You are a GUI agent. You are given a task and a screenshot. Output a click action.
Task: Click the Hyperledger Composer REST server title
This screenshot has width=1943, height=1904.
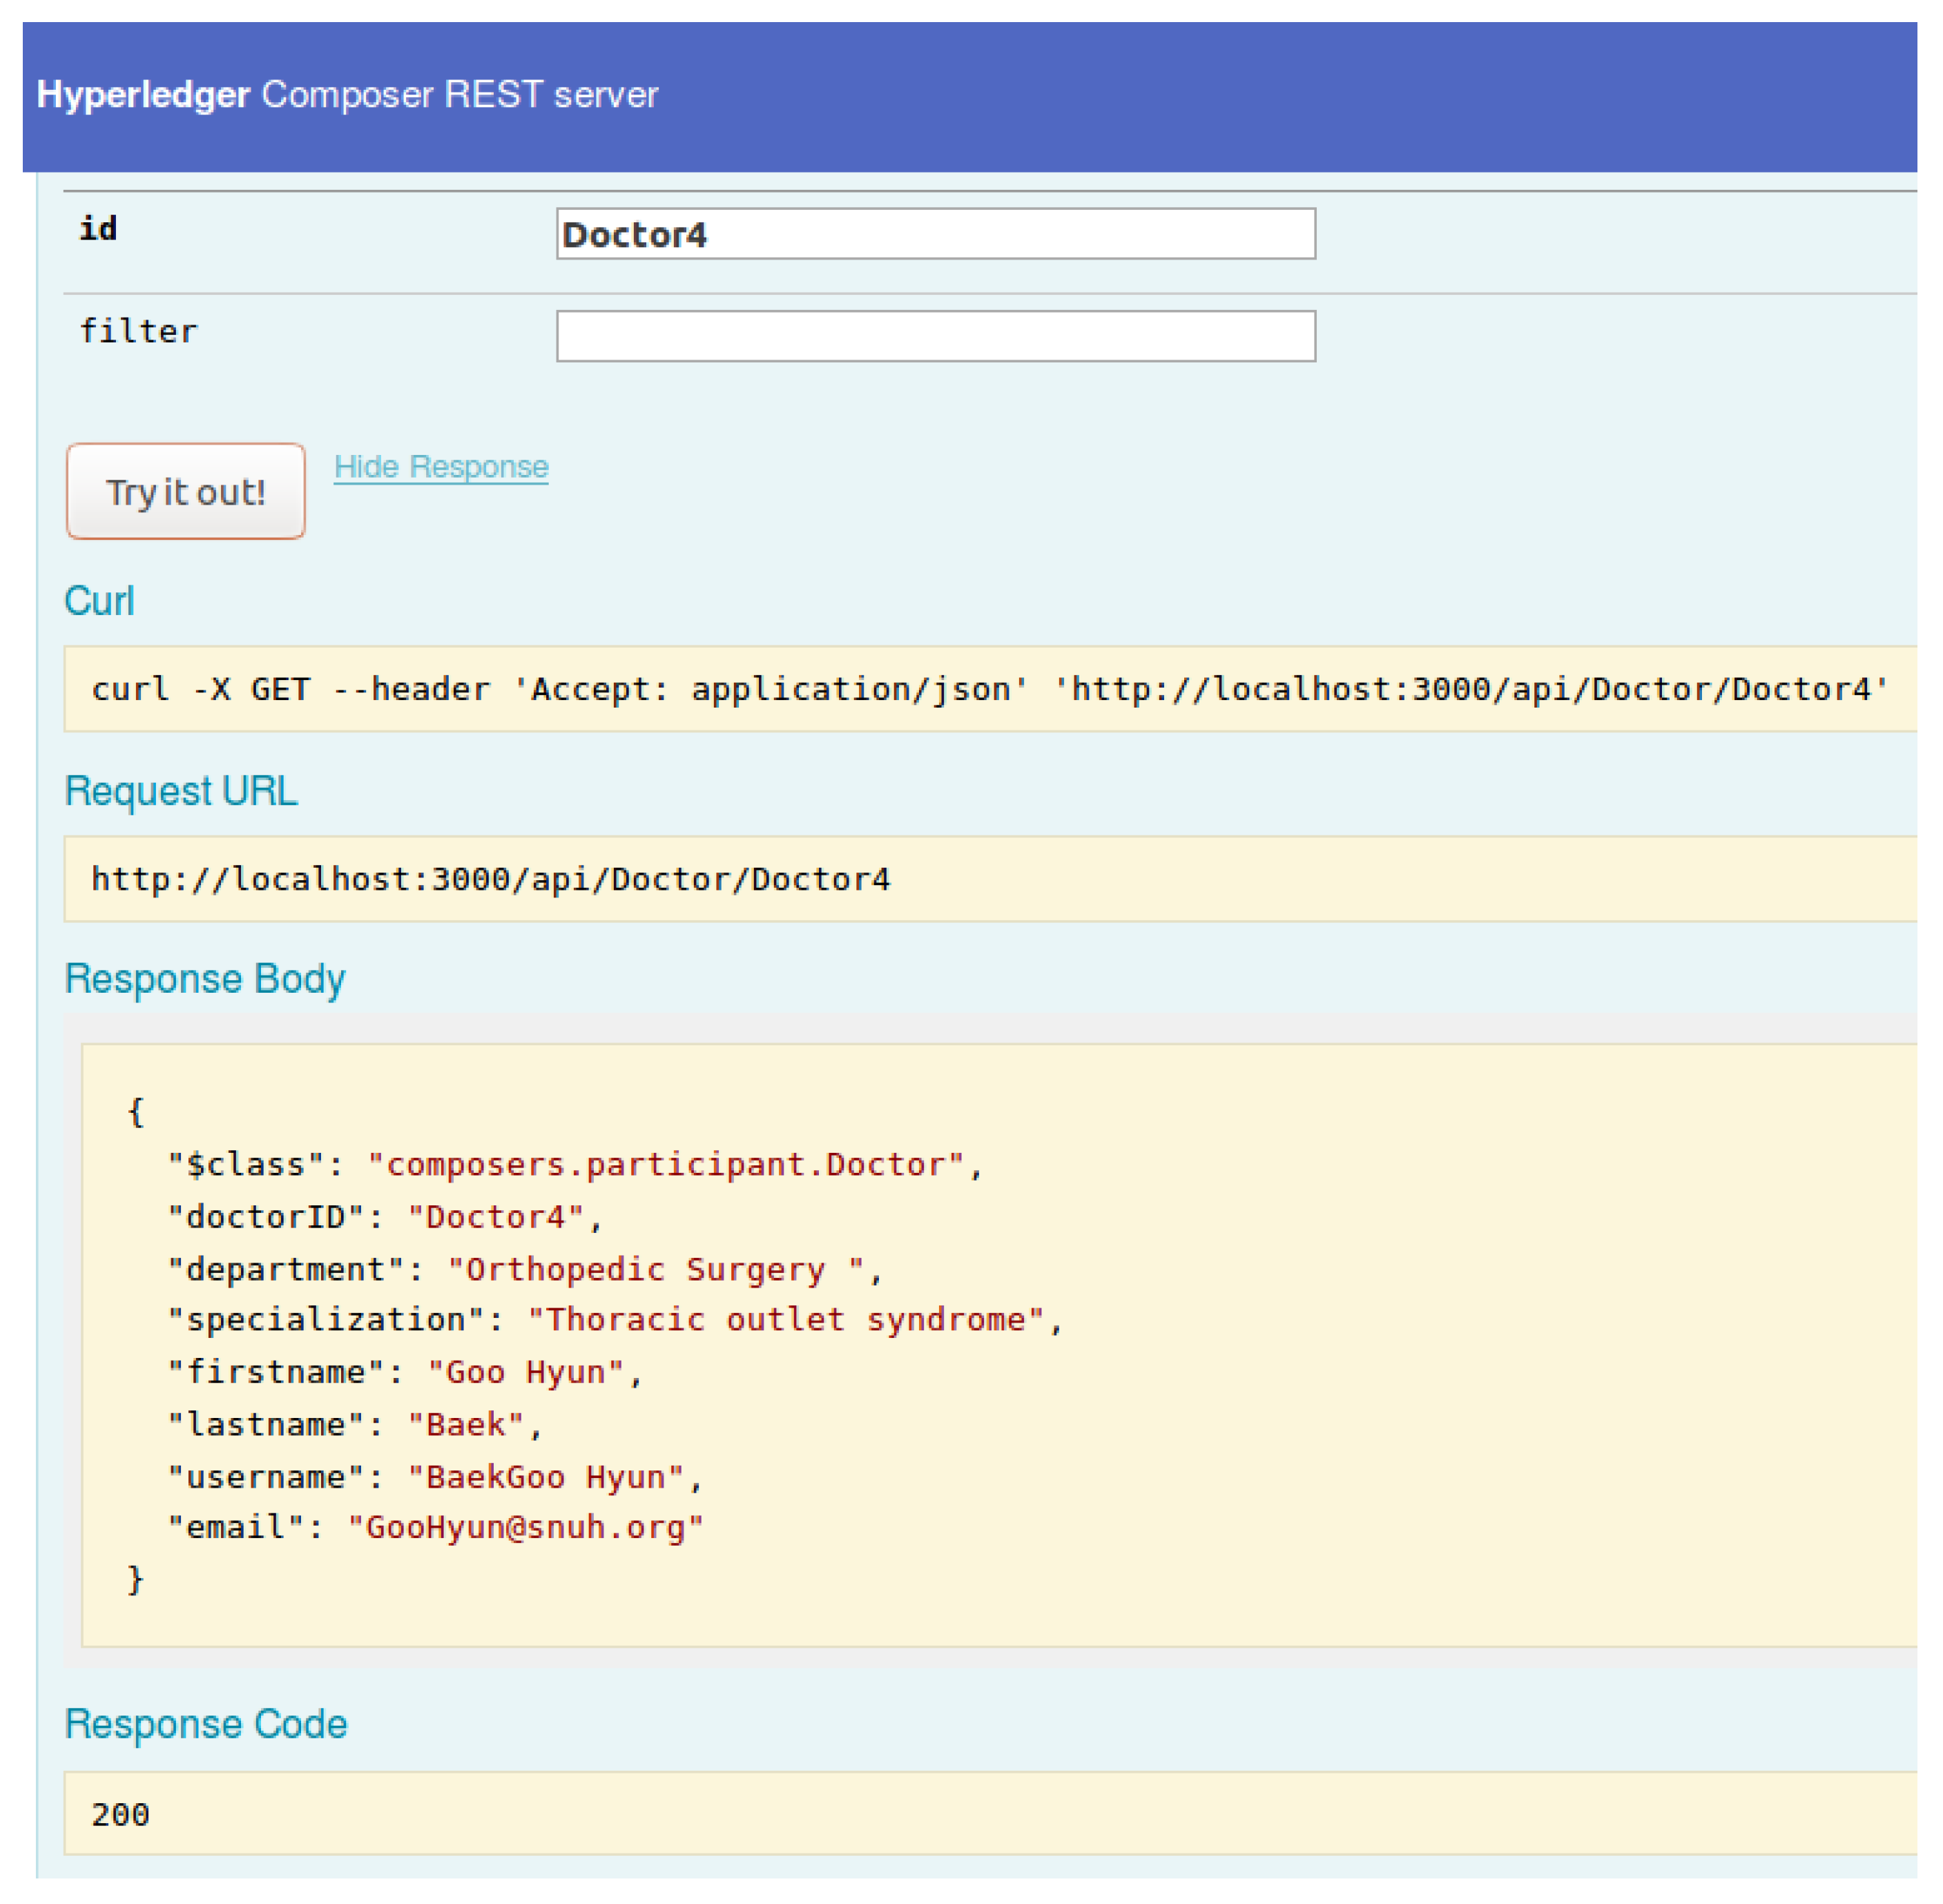point(347,95)
